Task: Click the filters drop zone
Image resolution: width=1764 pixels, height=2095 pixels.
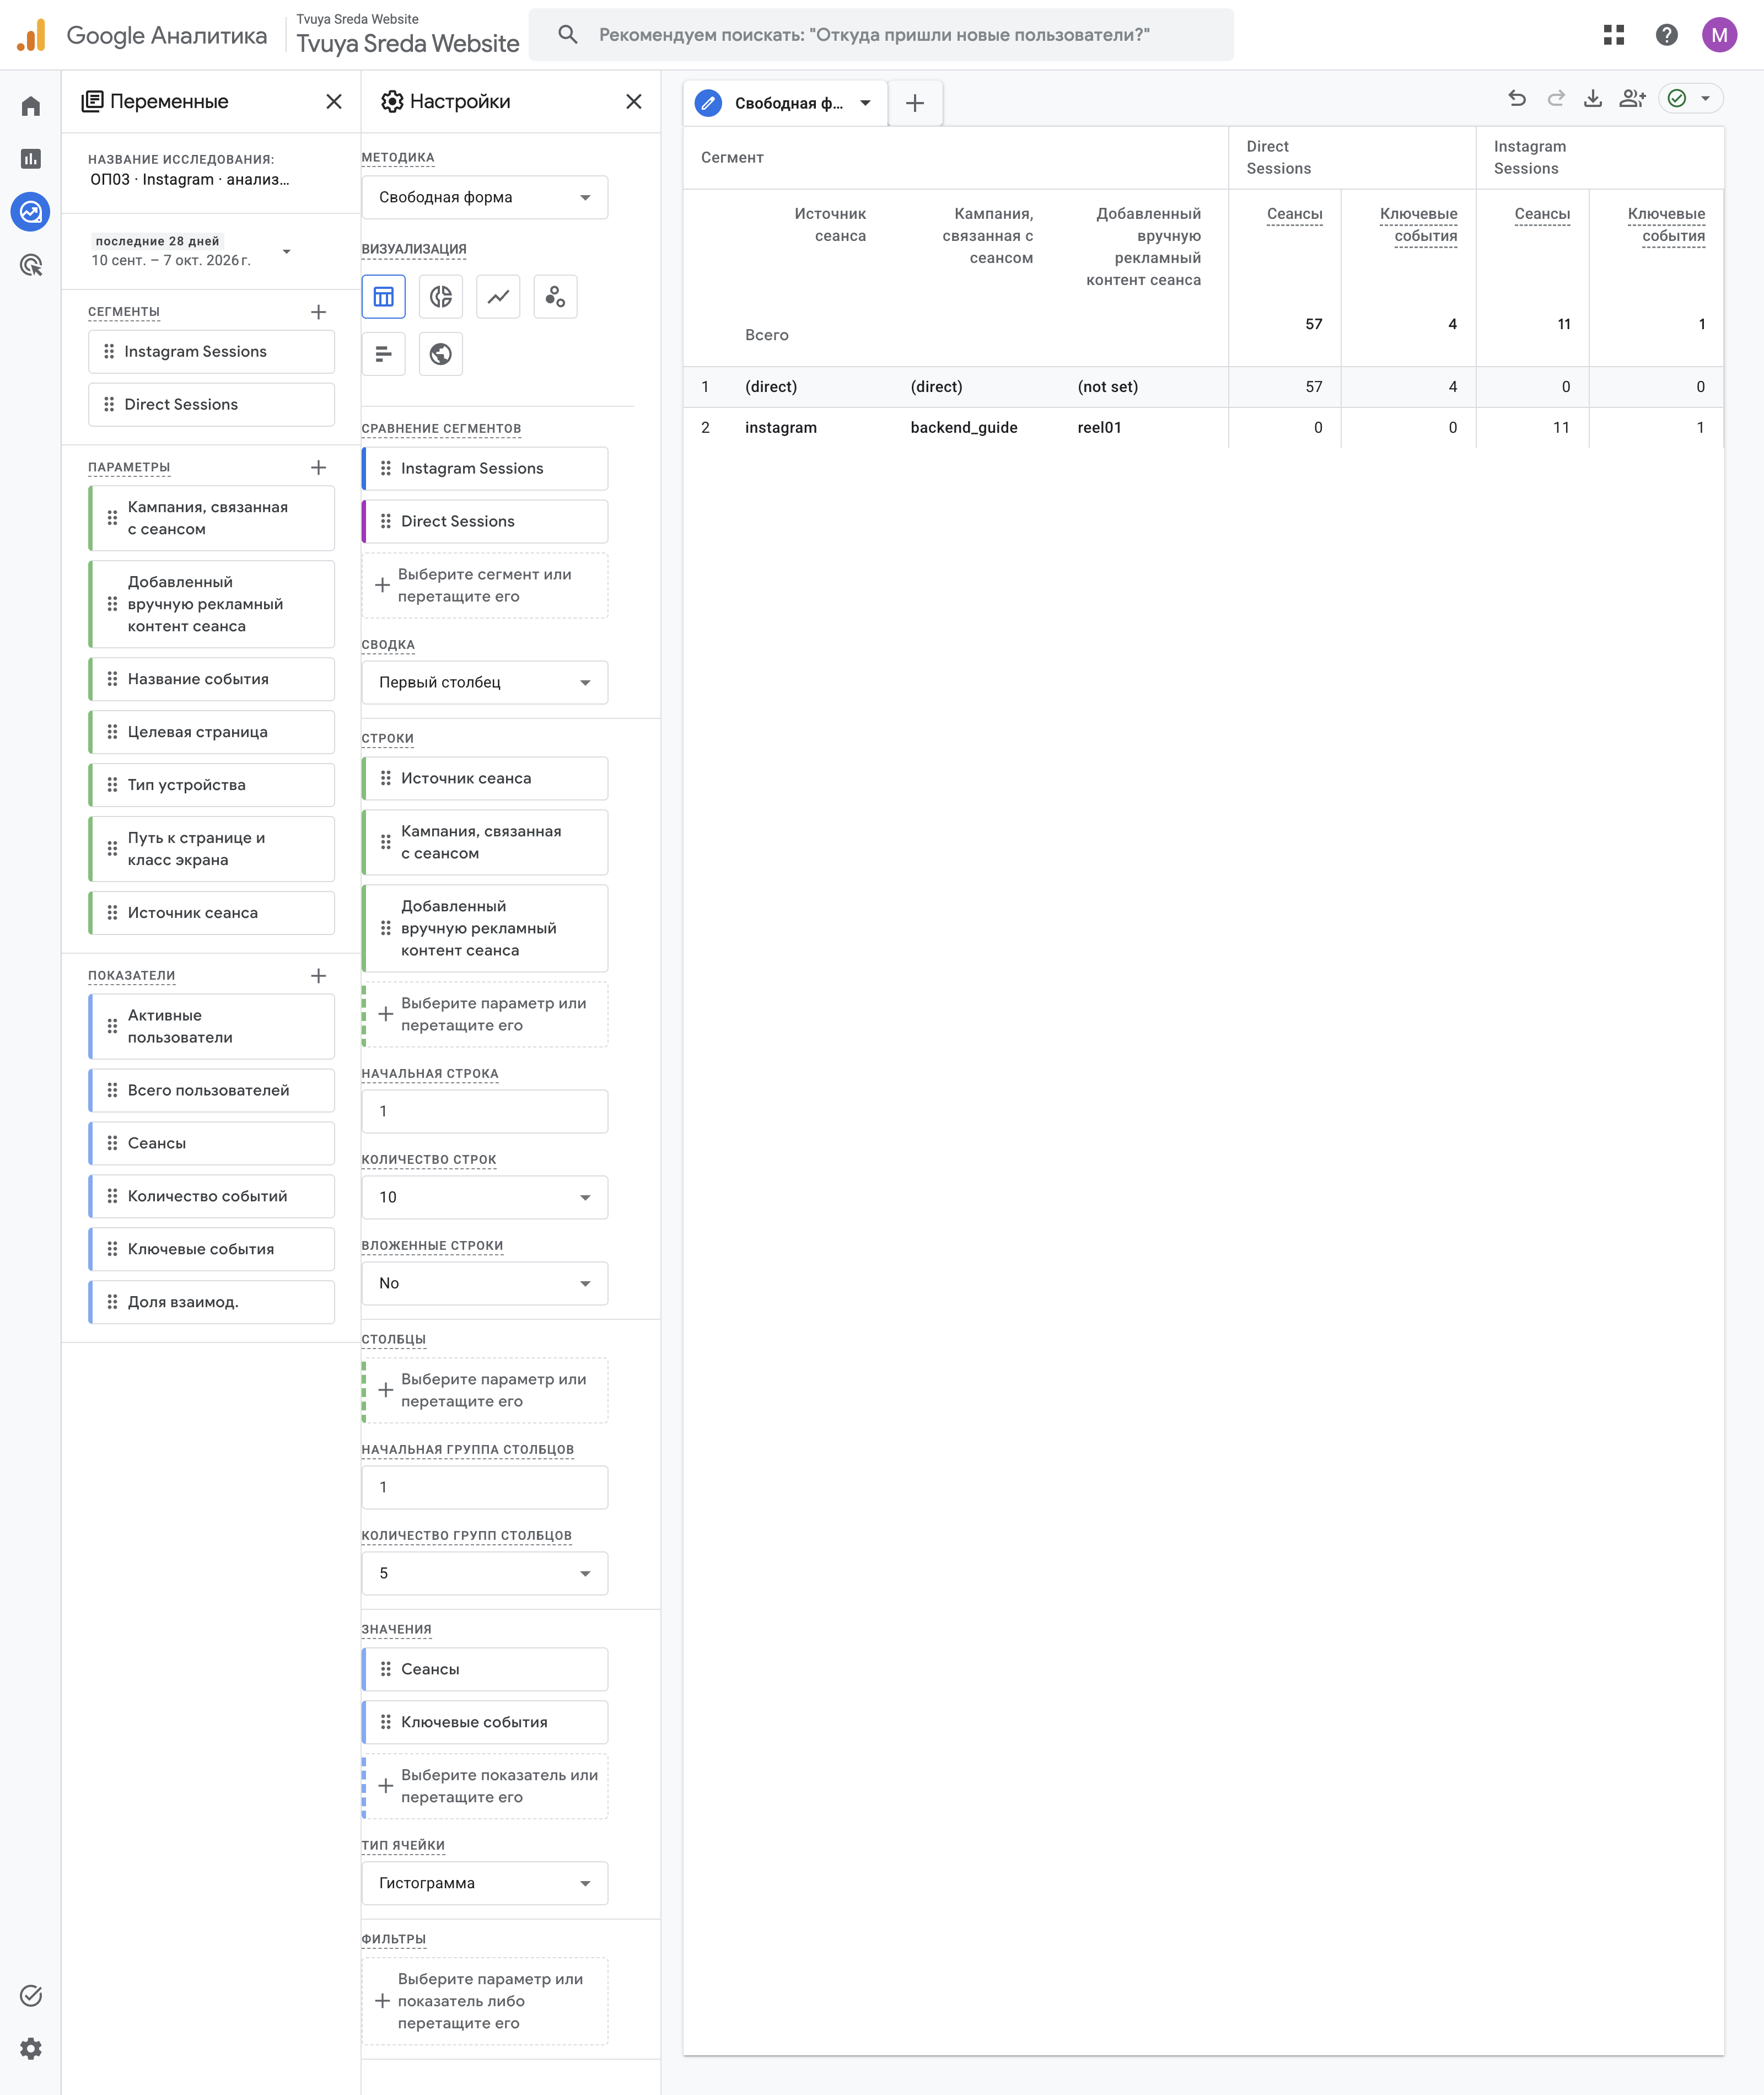Action: 485,2001
